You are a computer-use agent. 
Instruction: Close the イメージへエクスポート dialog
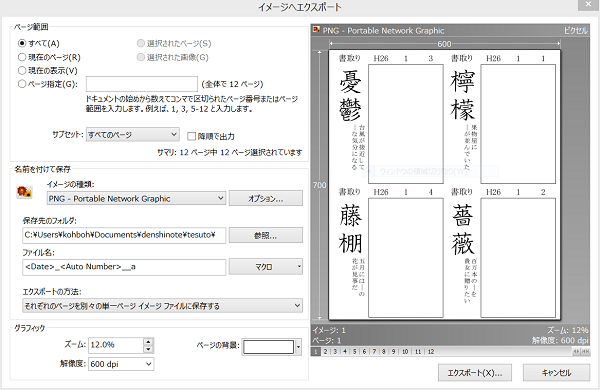589,4
